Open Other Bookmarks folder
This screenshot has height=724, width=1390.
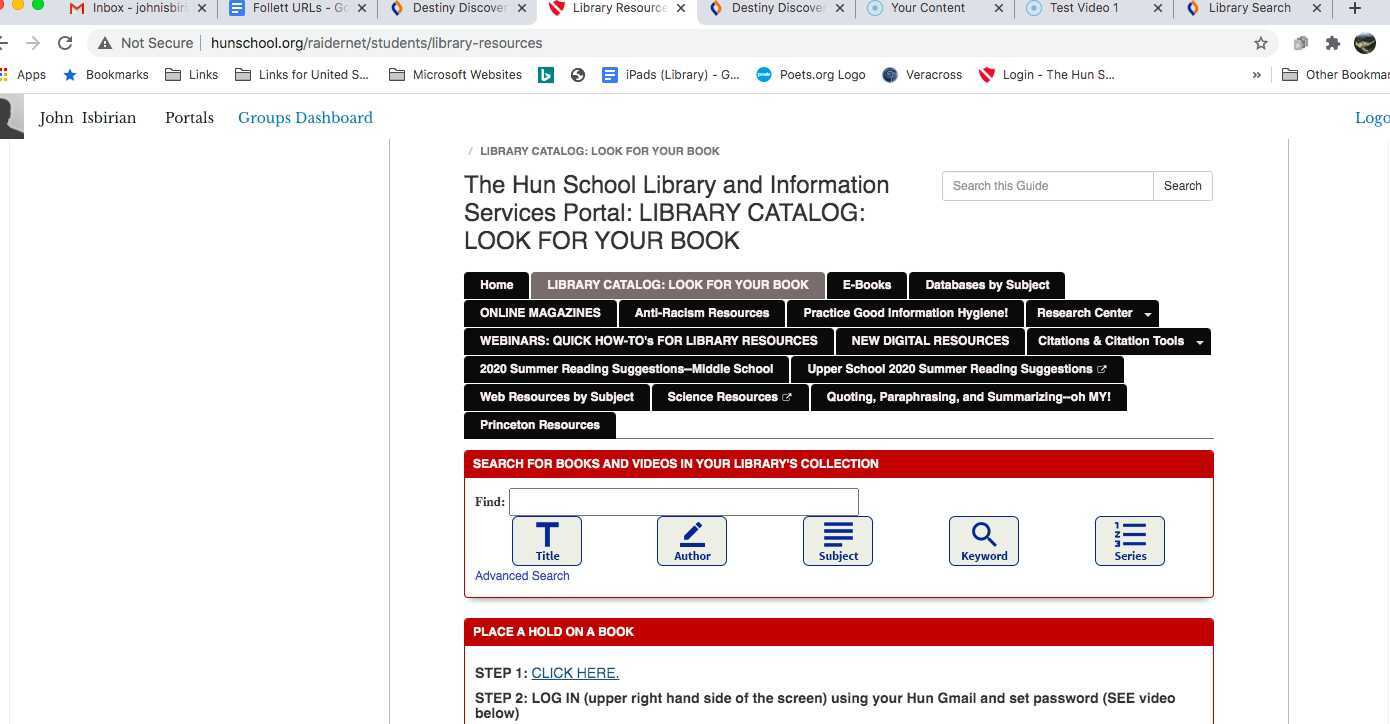click(1335, 74)
